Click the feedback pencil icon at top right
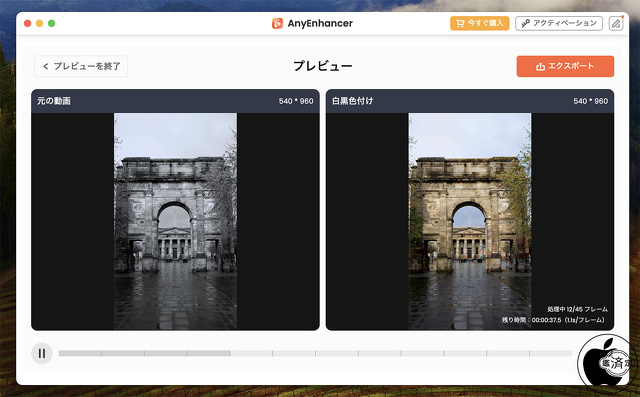The image size is (640, 397). [x=616, y=23]
